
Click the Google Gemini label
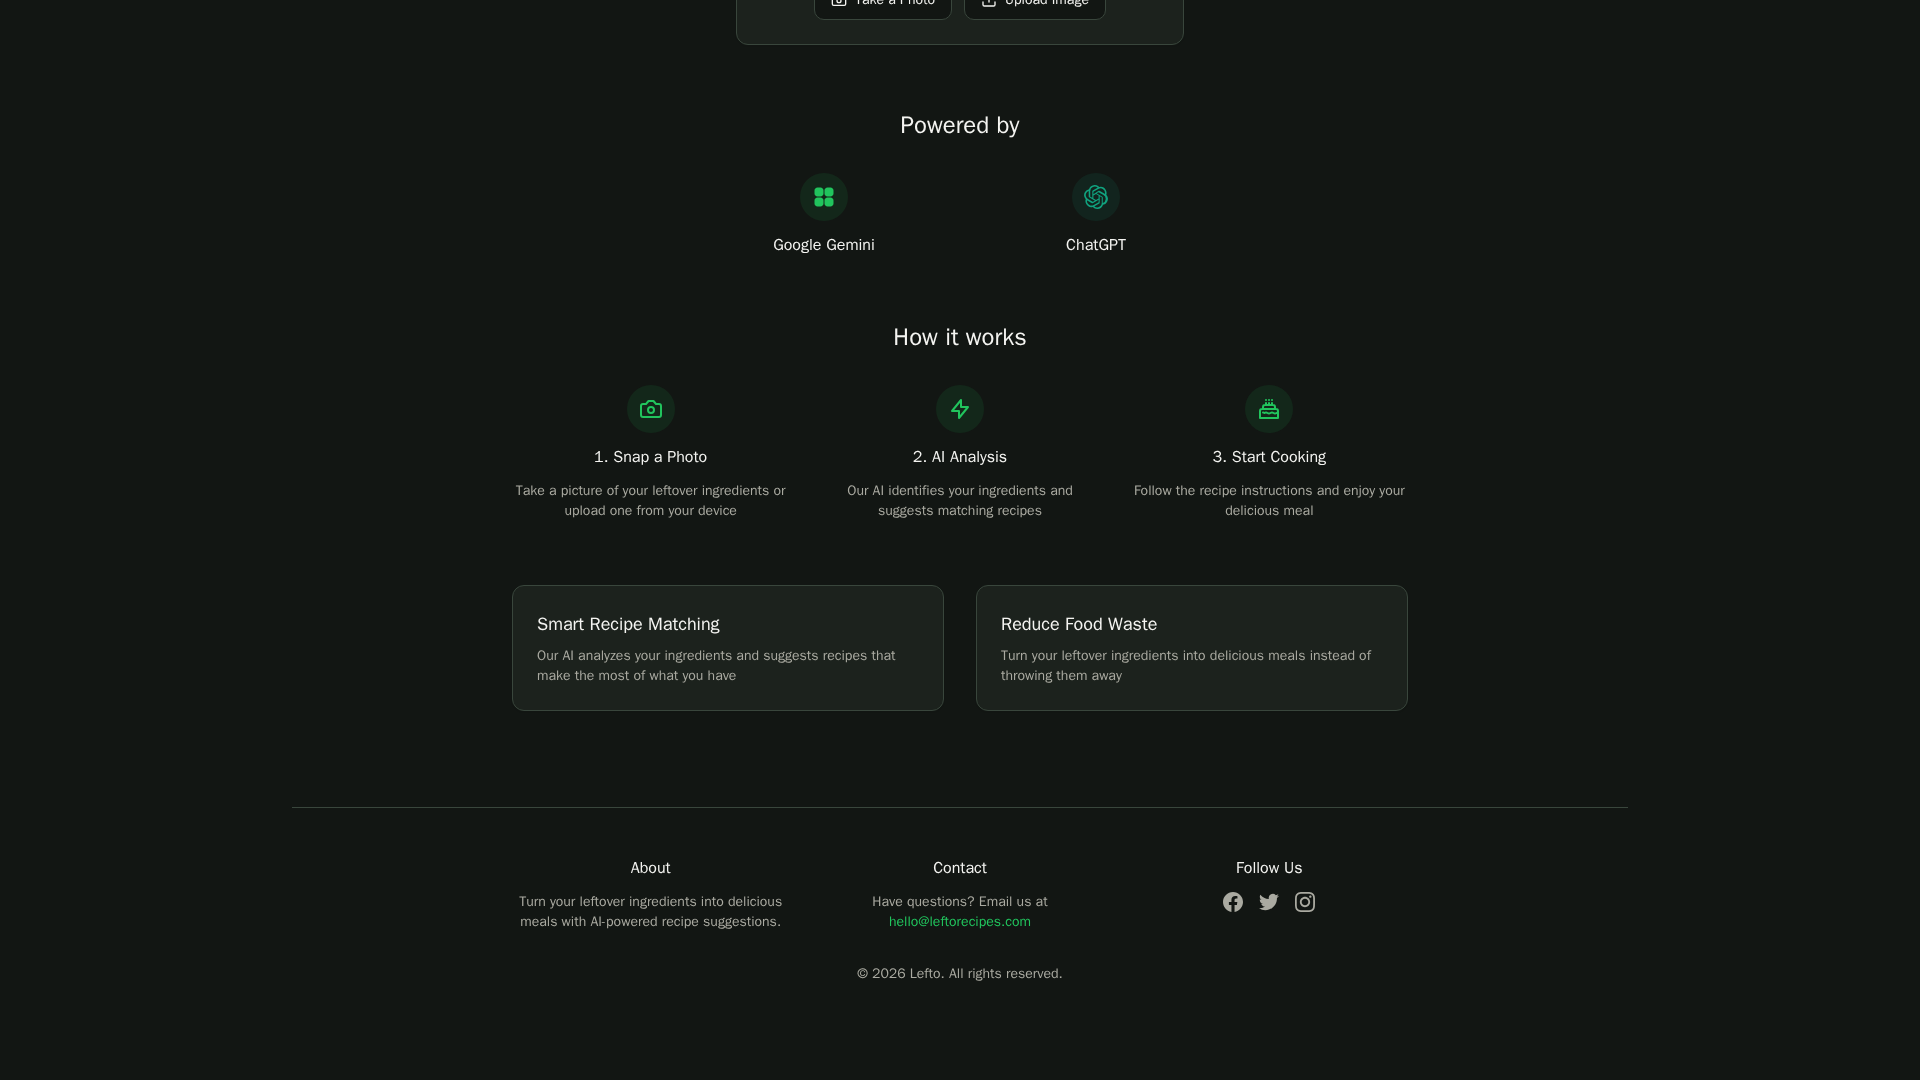coord(823,245)
